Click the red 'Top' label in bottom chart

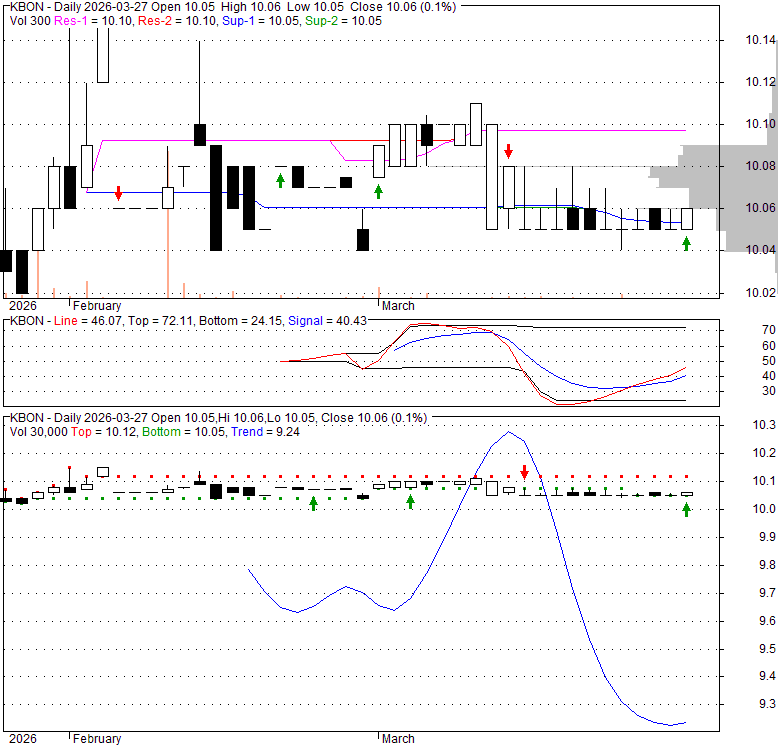pyautogui.click(x=81, y=432)
